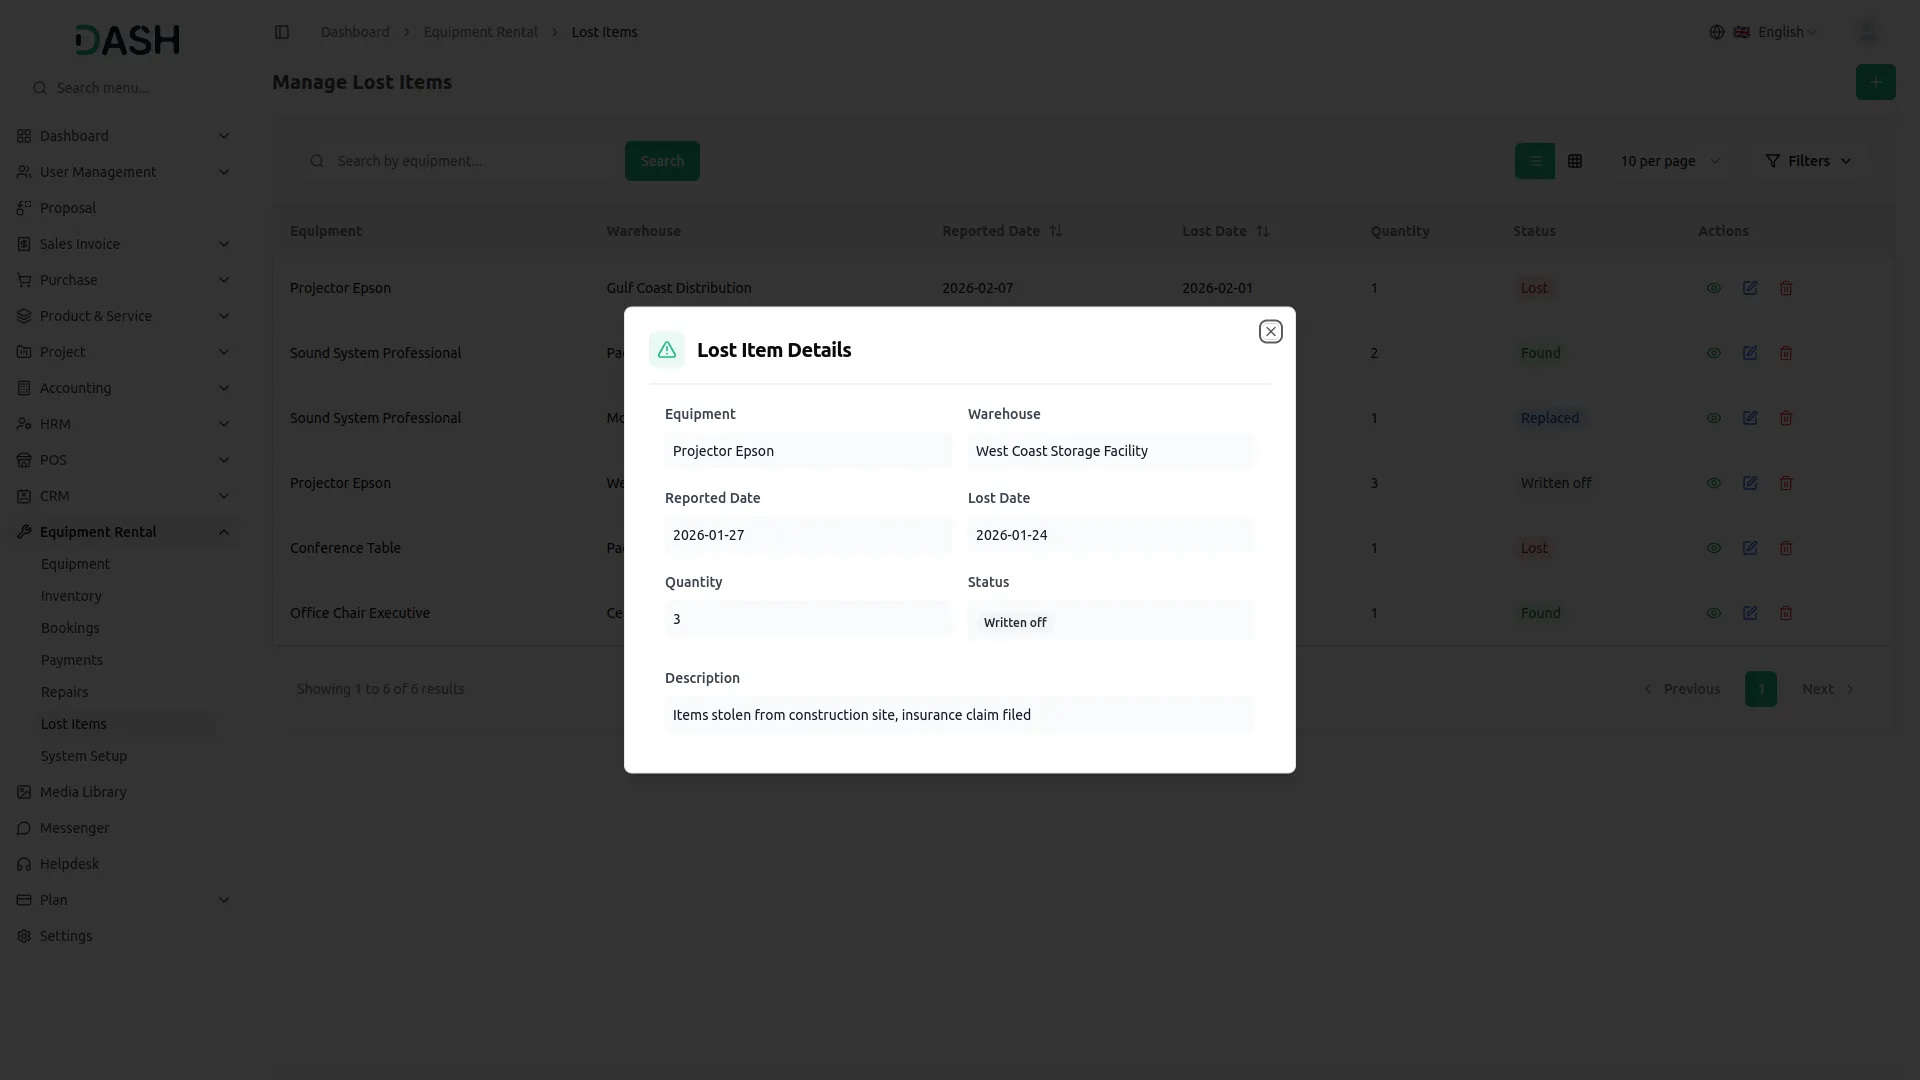Edit the Conference Table lost item

pos(1750,548)
